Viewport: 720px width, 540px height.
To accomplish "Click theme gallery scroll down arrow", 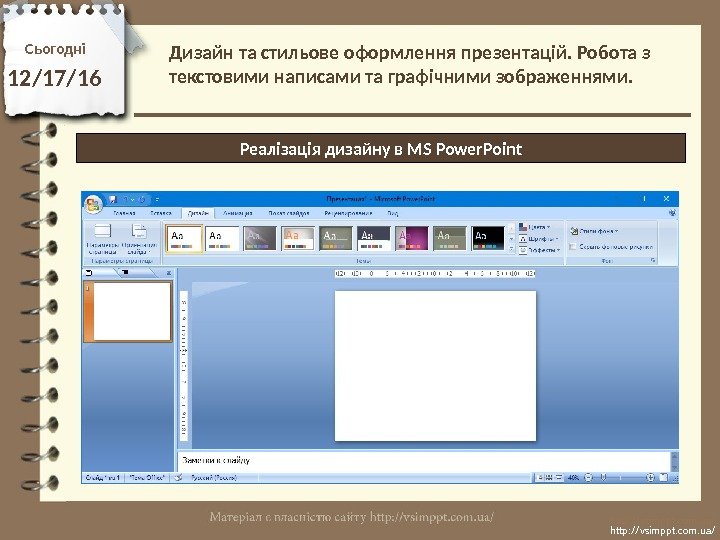I will pyautogui.click(x=512, y=239).
